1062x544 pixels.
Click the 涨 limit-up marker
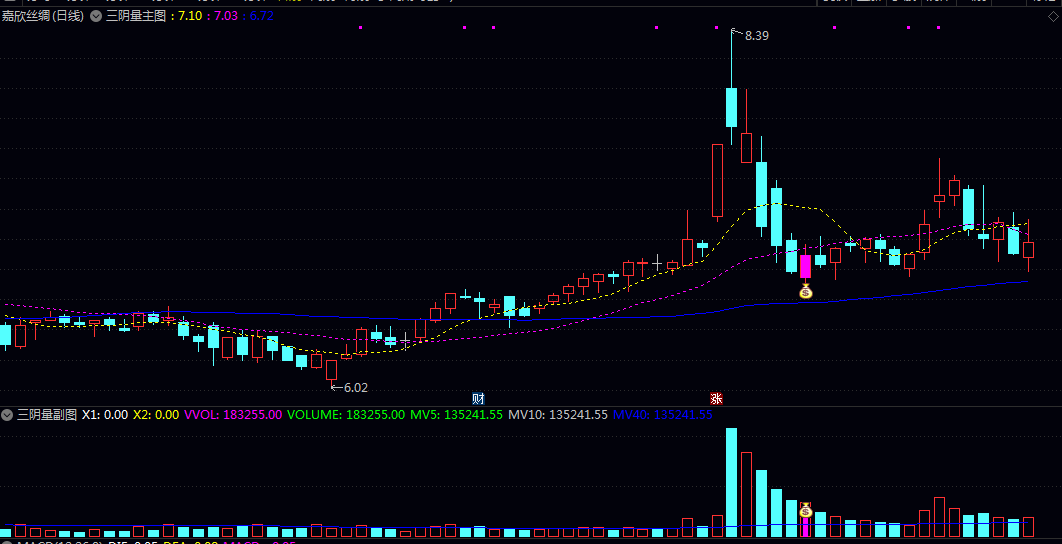click(716, 398)
